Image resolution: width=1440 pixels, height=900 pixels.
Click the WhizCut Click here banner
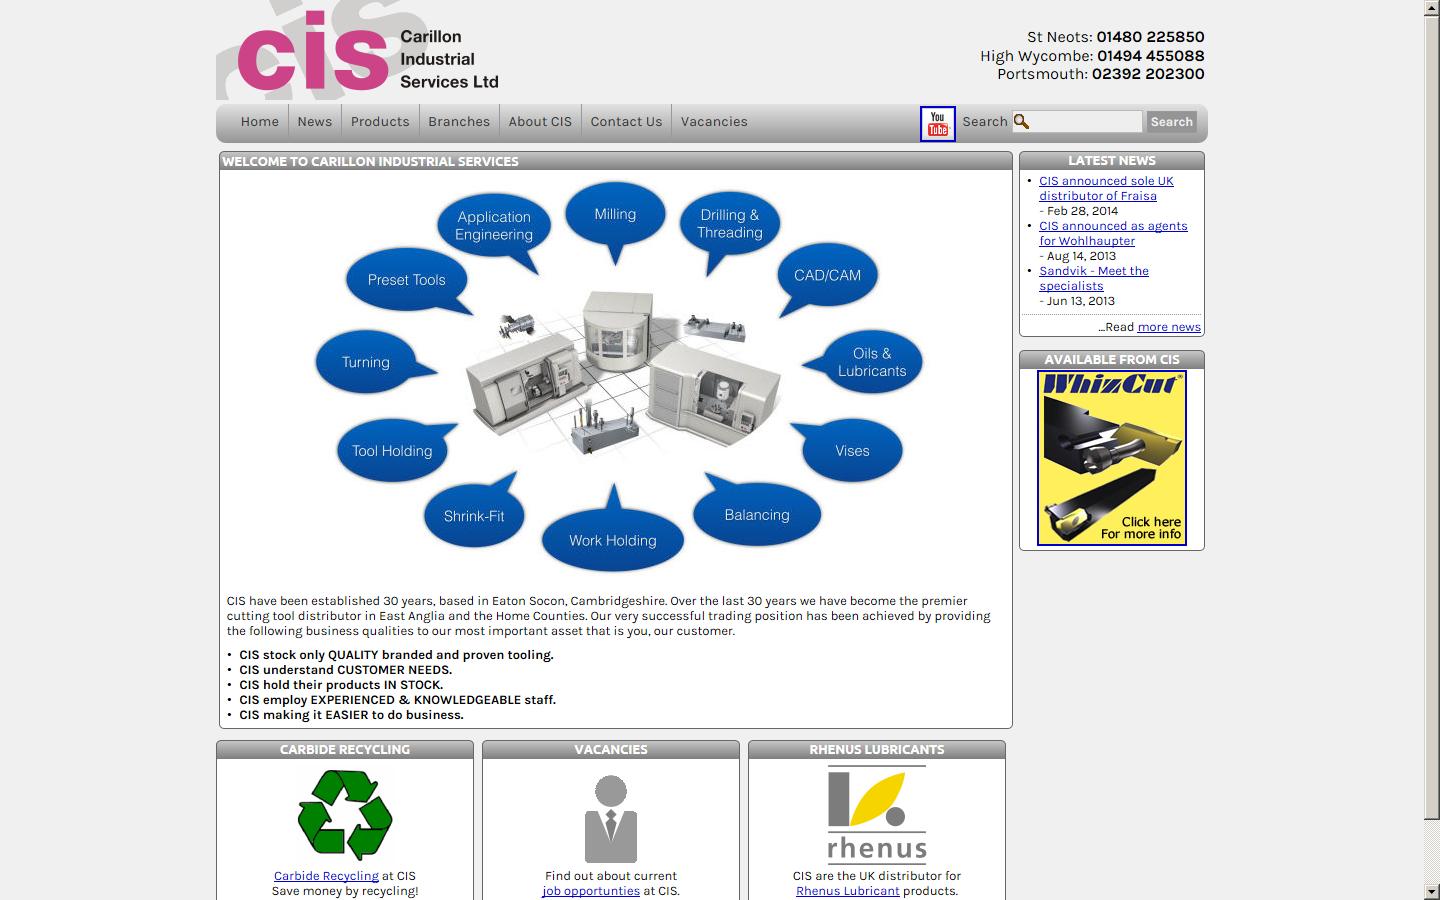(x=1111, y=458)
